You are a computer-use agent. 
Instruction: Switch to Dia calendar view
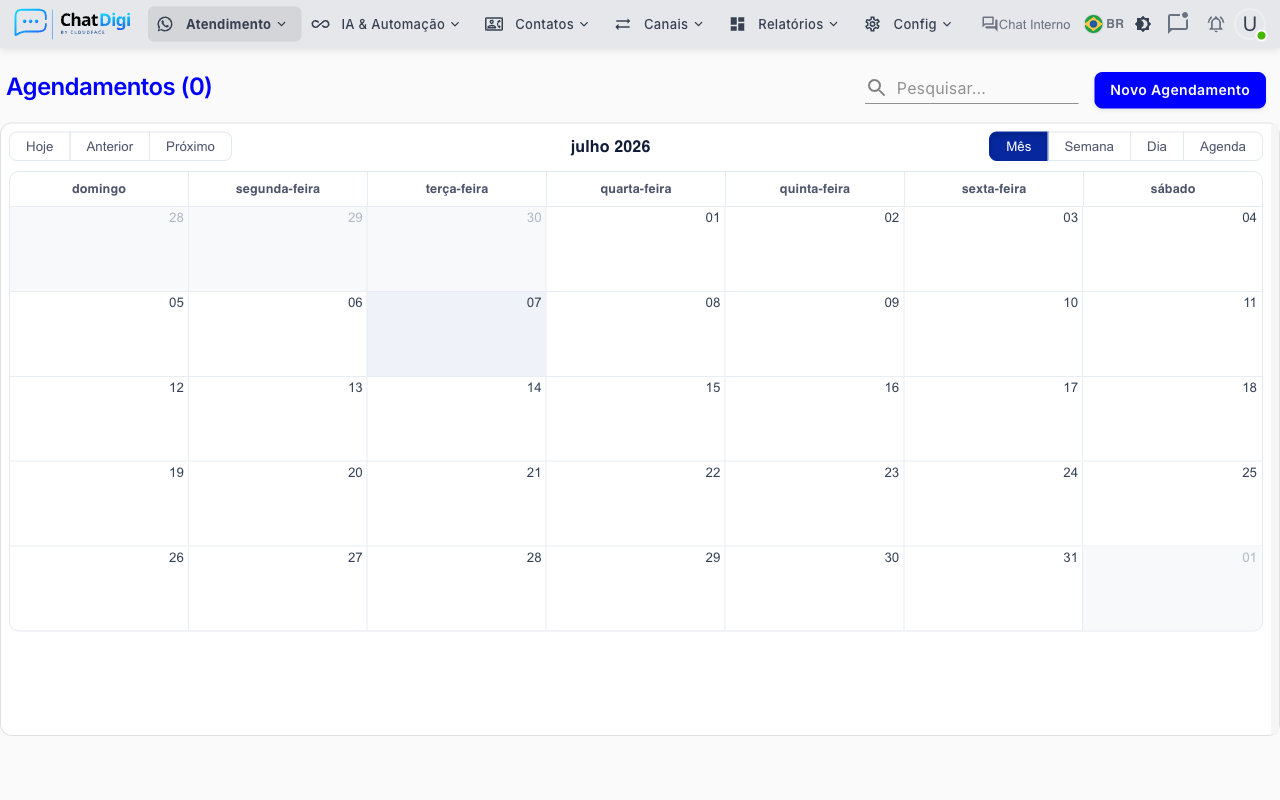(x=1157, y=146)
